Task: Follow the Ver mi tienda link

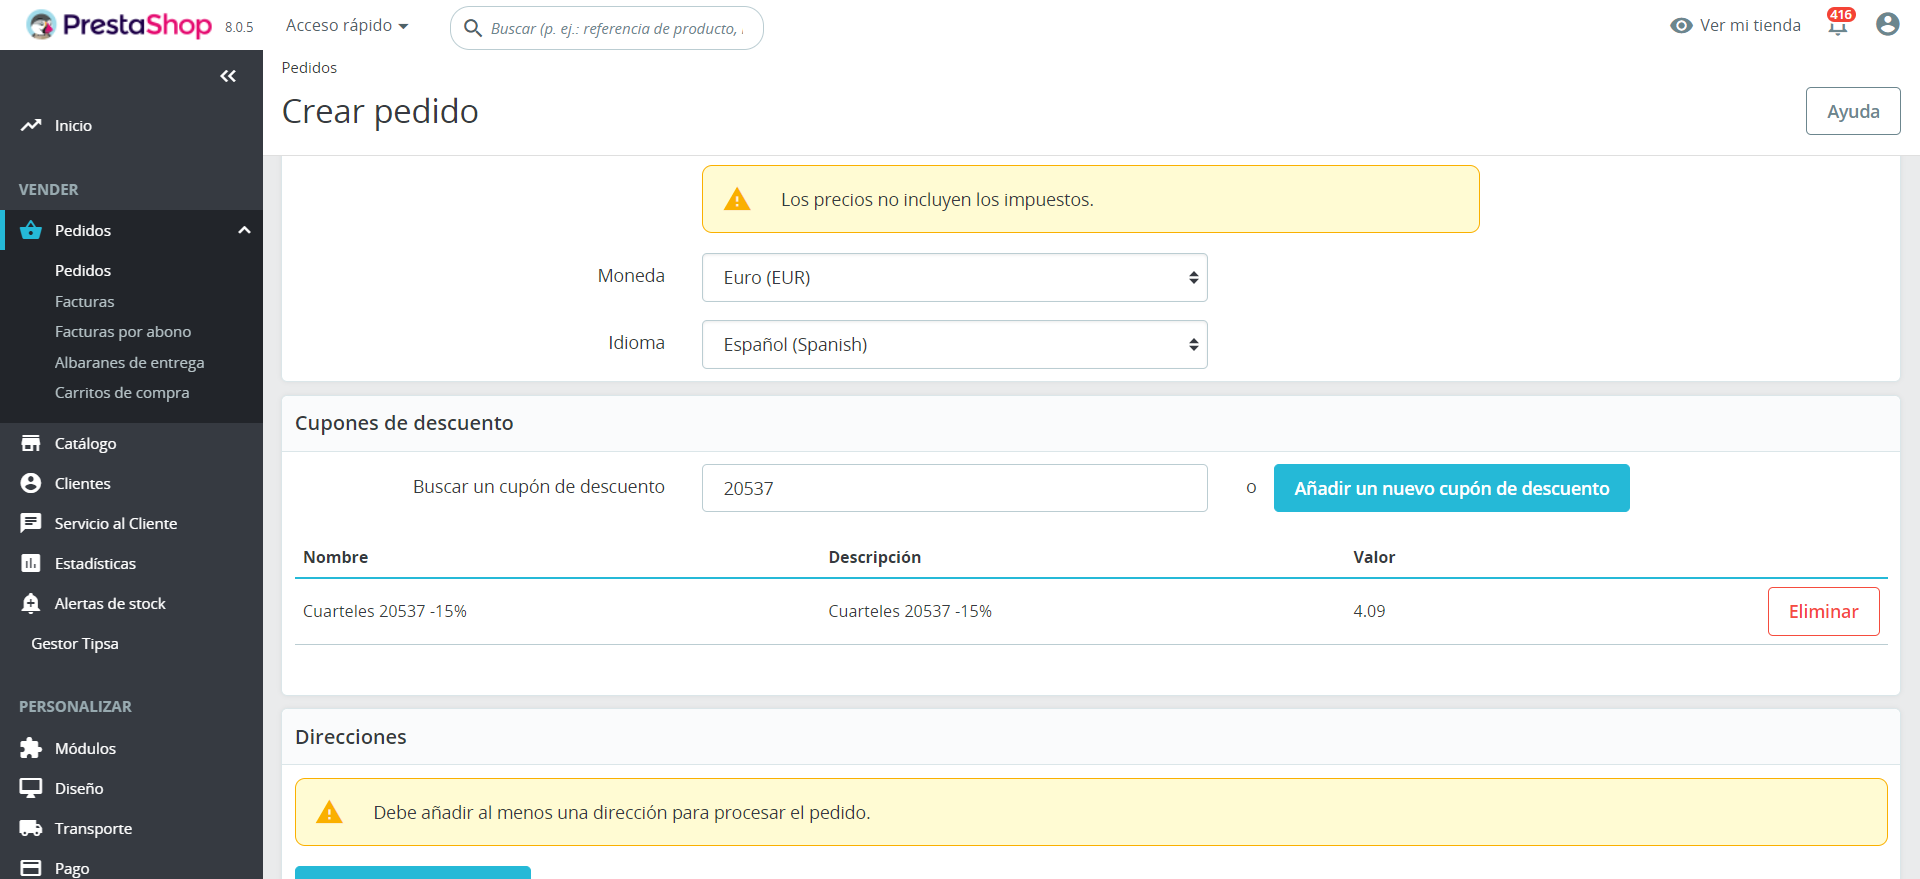Action: [x=1736, y=26]
